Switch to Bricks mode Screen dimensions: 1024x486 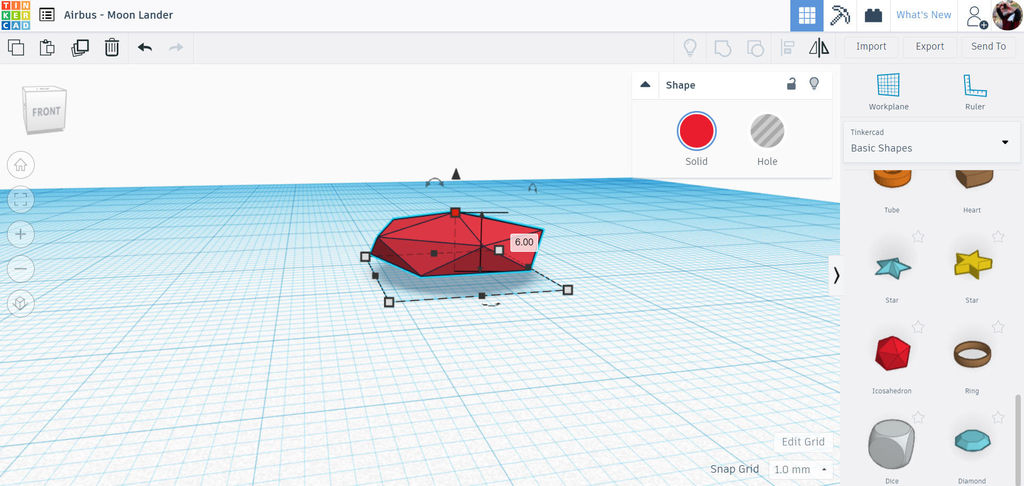click(873, 16)
